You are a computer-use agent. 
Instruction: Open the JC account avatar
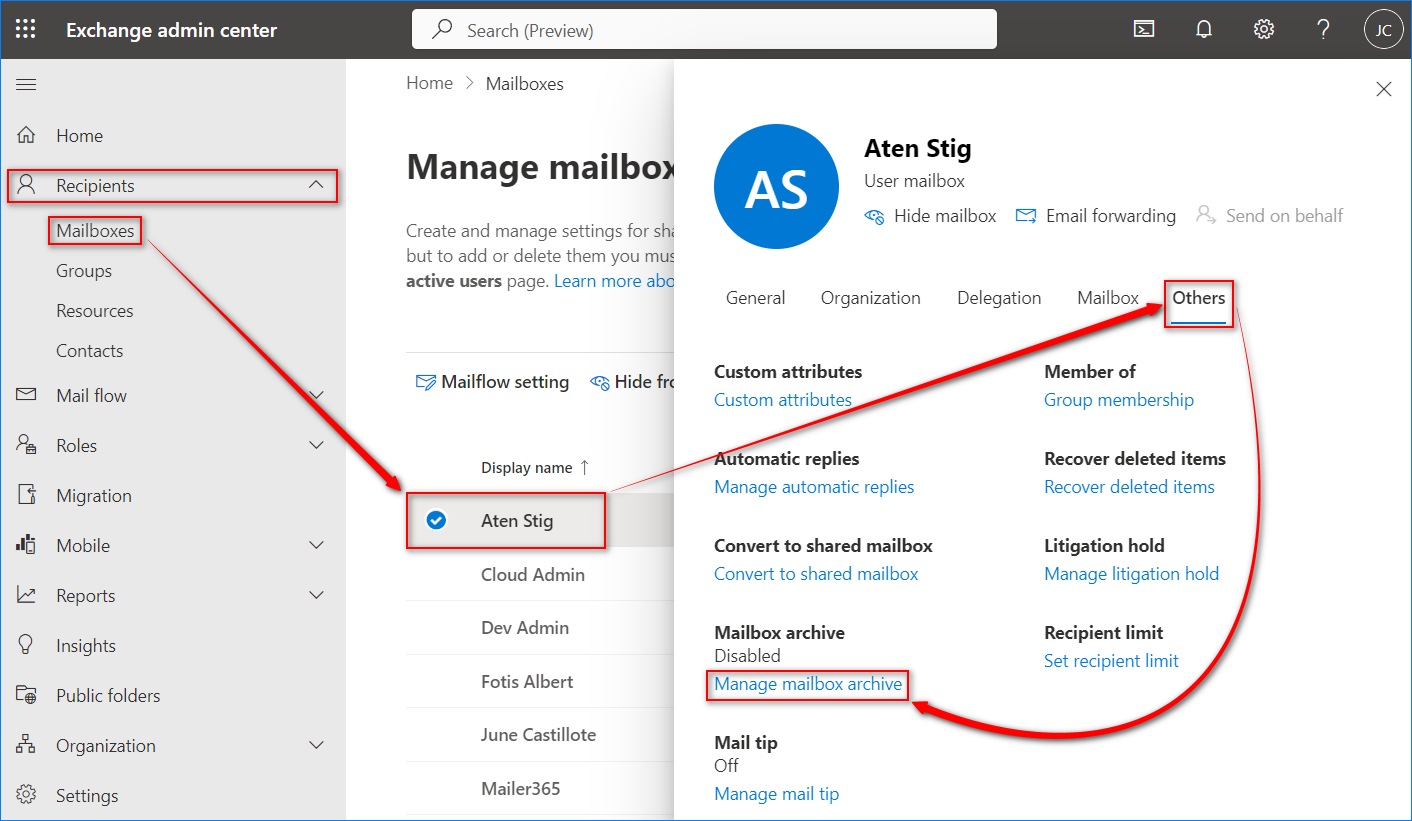click(x=1384, y=30)
